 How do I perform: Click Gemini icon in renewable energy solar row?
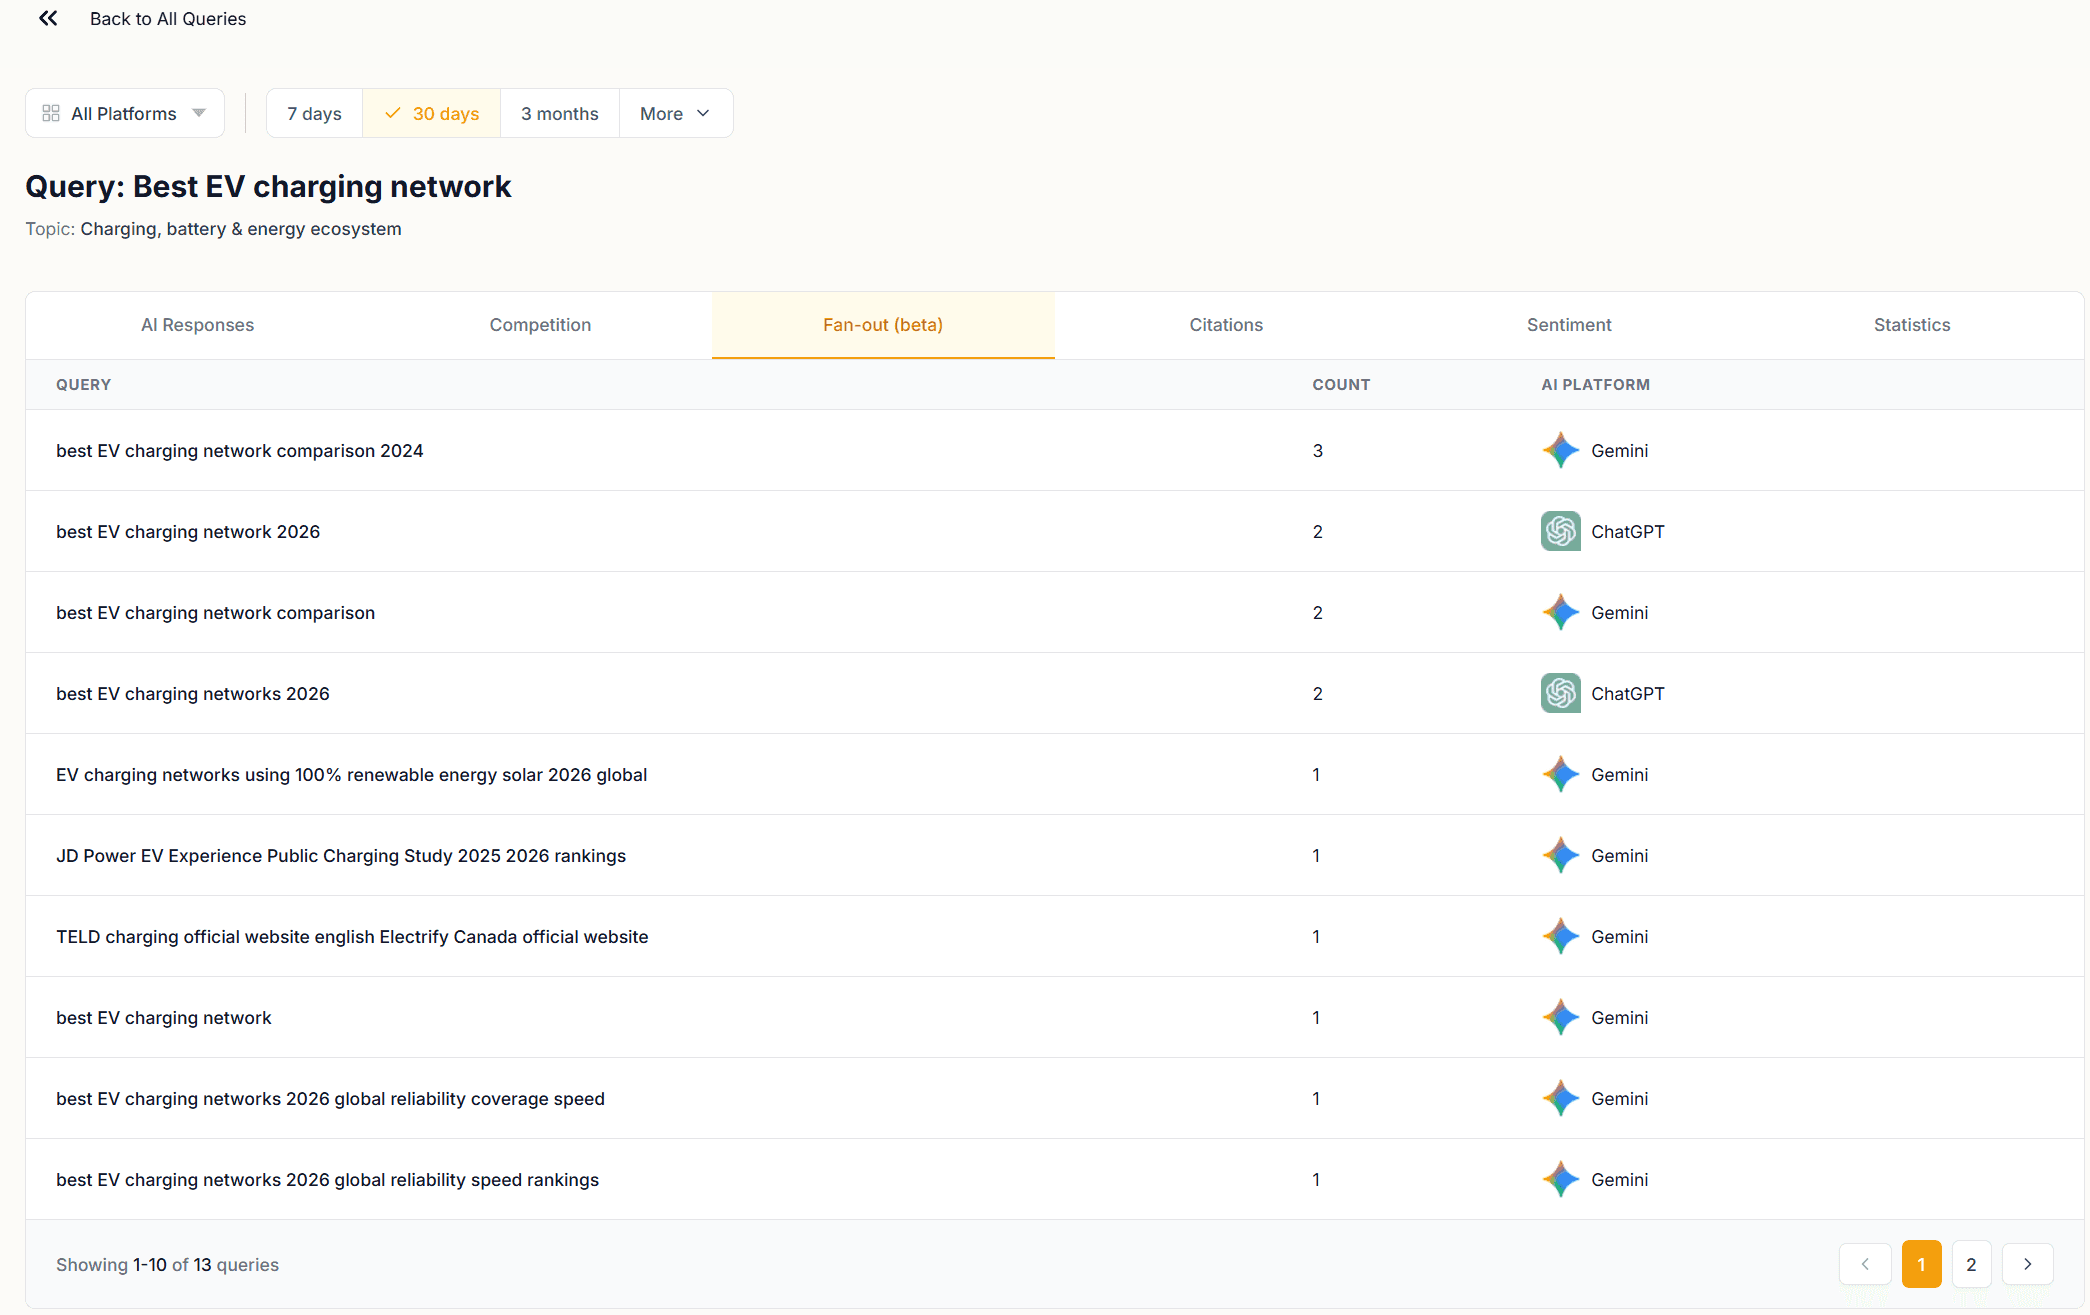click(1560, 774)
